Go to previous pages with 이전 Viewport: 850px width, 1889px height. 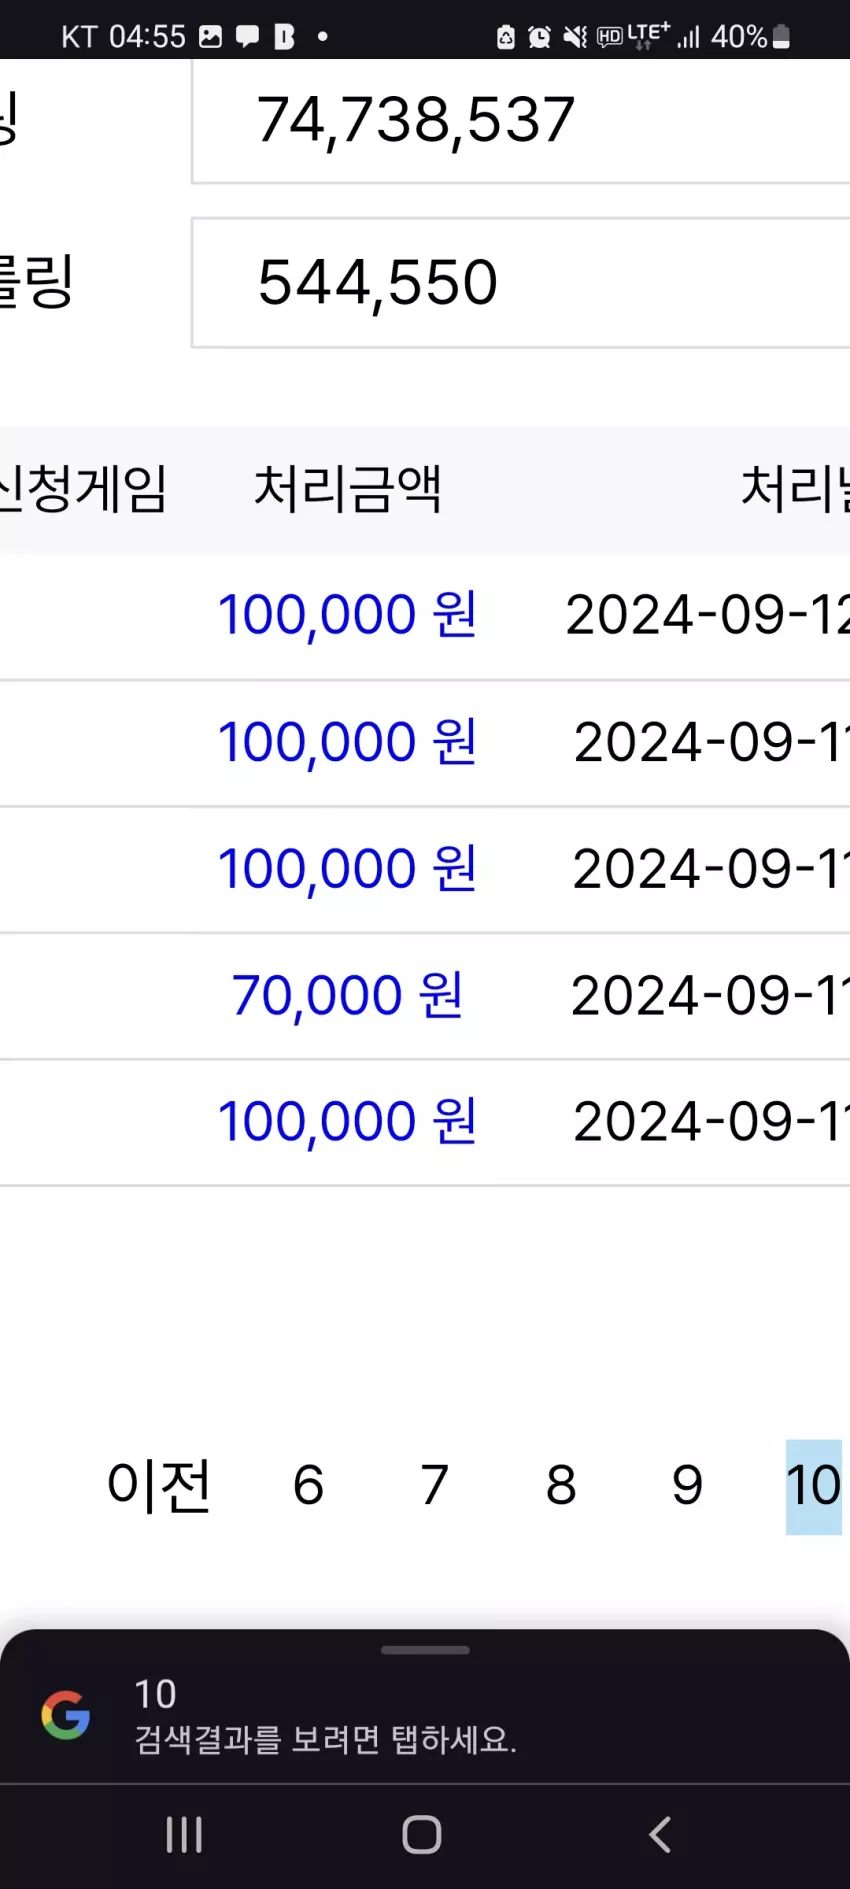coord(159,1485)
